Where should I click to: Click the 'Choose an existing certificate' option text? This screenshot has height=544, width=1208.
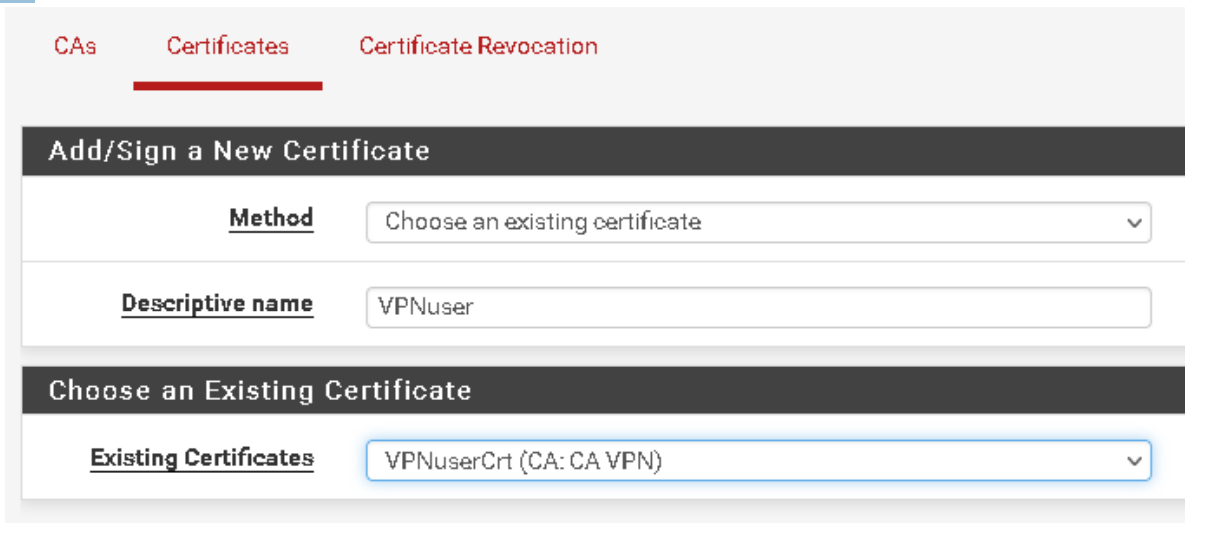(x=542, y=222)
